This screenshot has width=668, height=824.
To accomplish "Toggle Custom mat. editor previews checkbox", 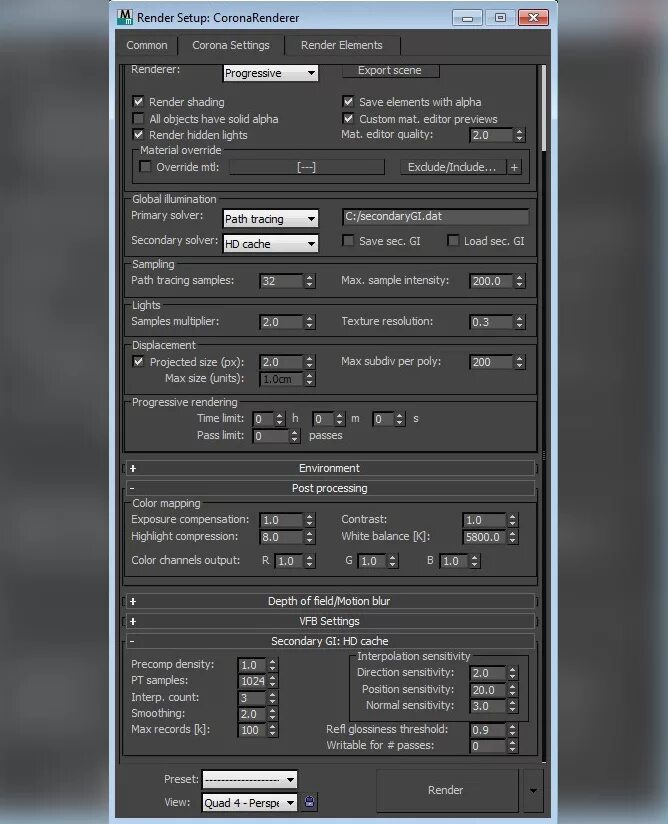I will tap(348, 118).
